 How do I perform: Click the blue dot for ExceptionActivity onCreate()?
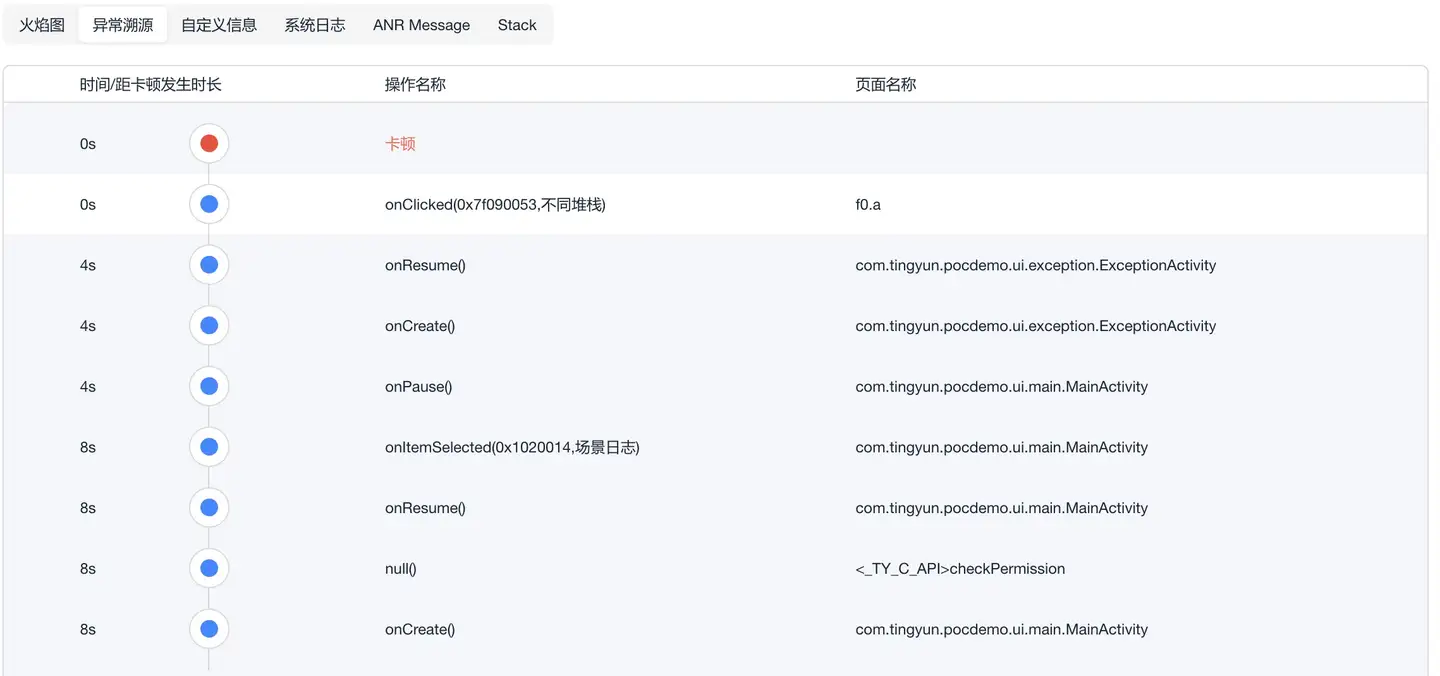[x=209, y=326]
